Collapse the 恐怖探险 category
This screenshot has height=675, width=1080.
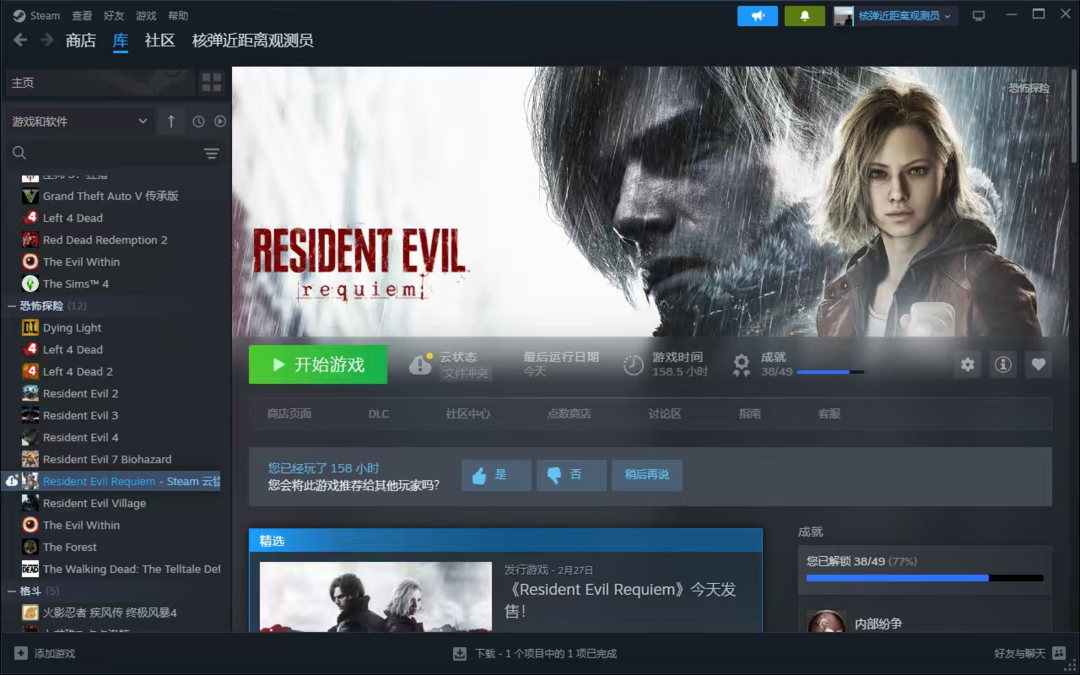(x=11, y=306)
